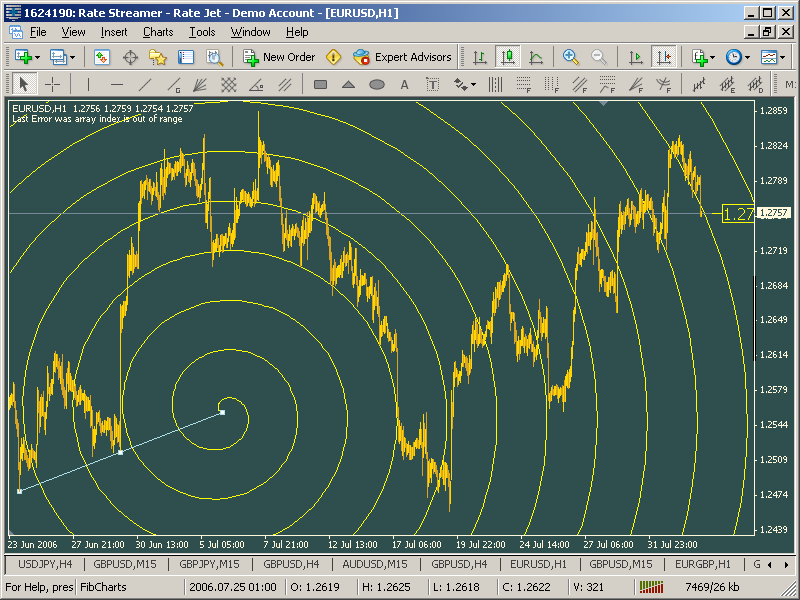Toggle chart shift from right border

664,57
